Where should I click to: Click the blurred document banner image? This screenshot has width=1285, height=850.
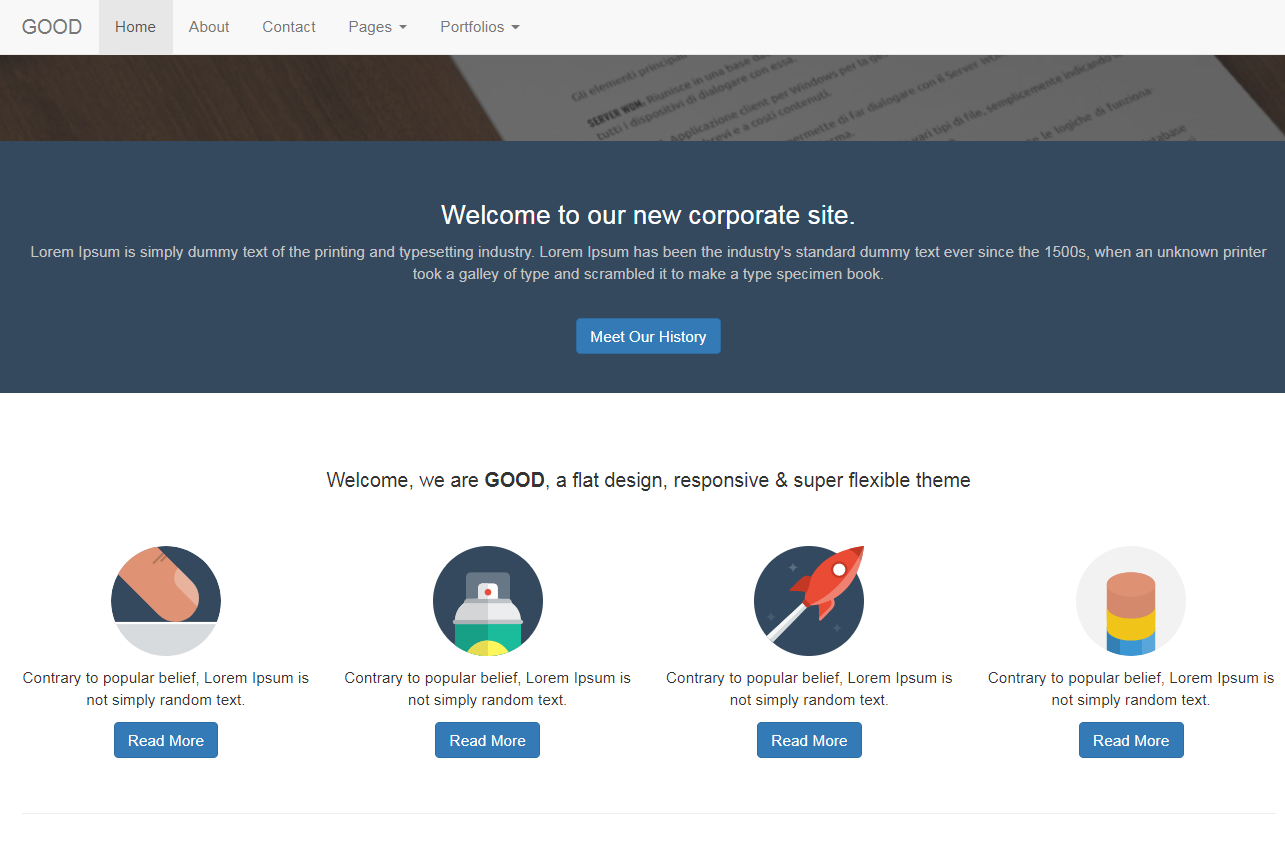(642, 98)
